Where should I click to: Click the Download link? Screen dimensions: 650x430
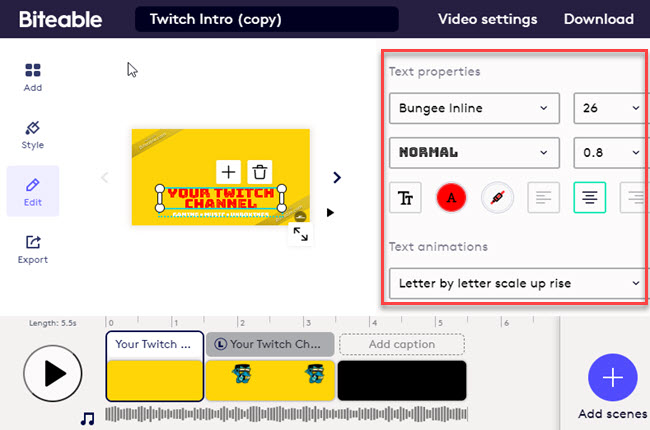(598, 19)
